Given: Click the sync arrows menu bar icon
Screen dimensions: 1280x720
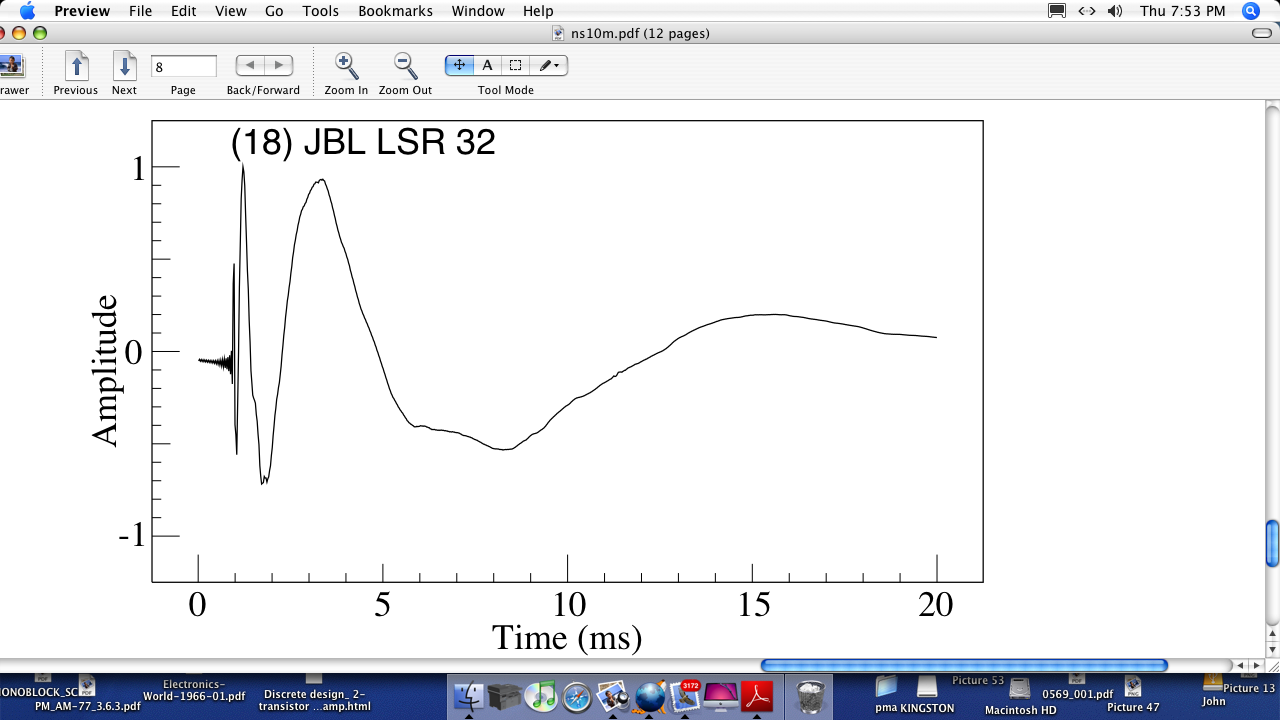Looking at the screenshot, I should click(1087, 11).
